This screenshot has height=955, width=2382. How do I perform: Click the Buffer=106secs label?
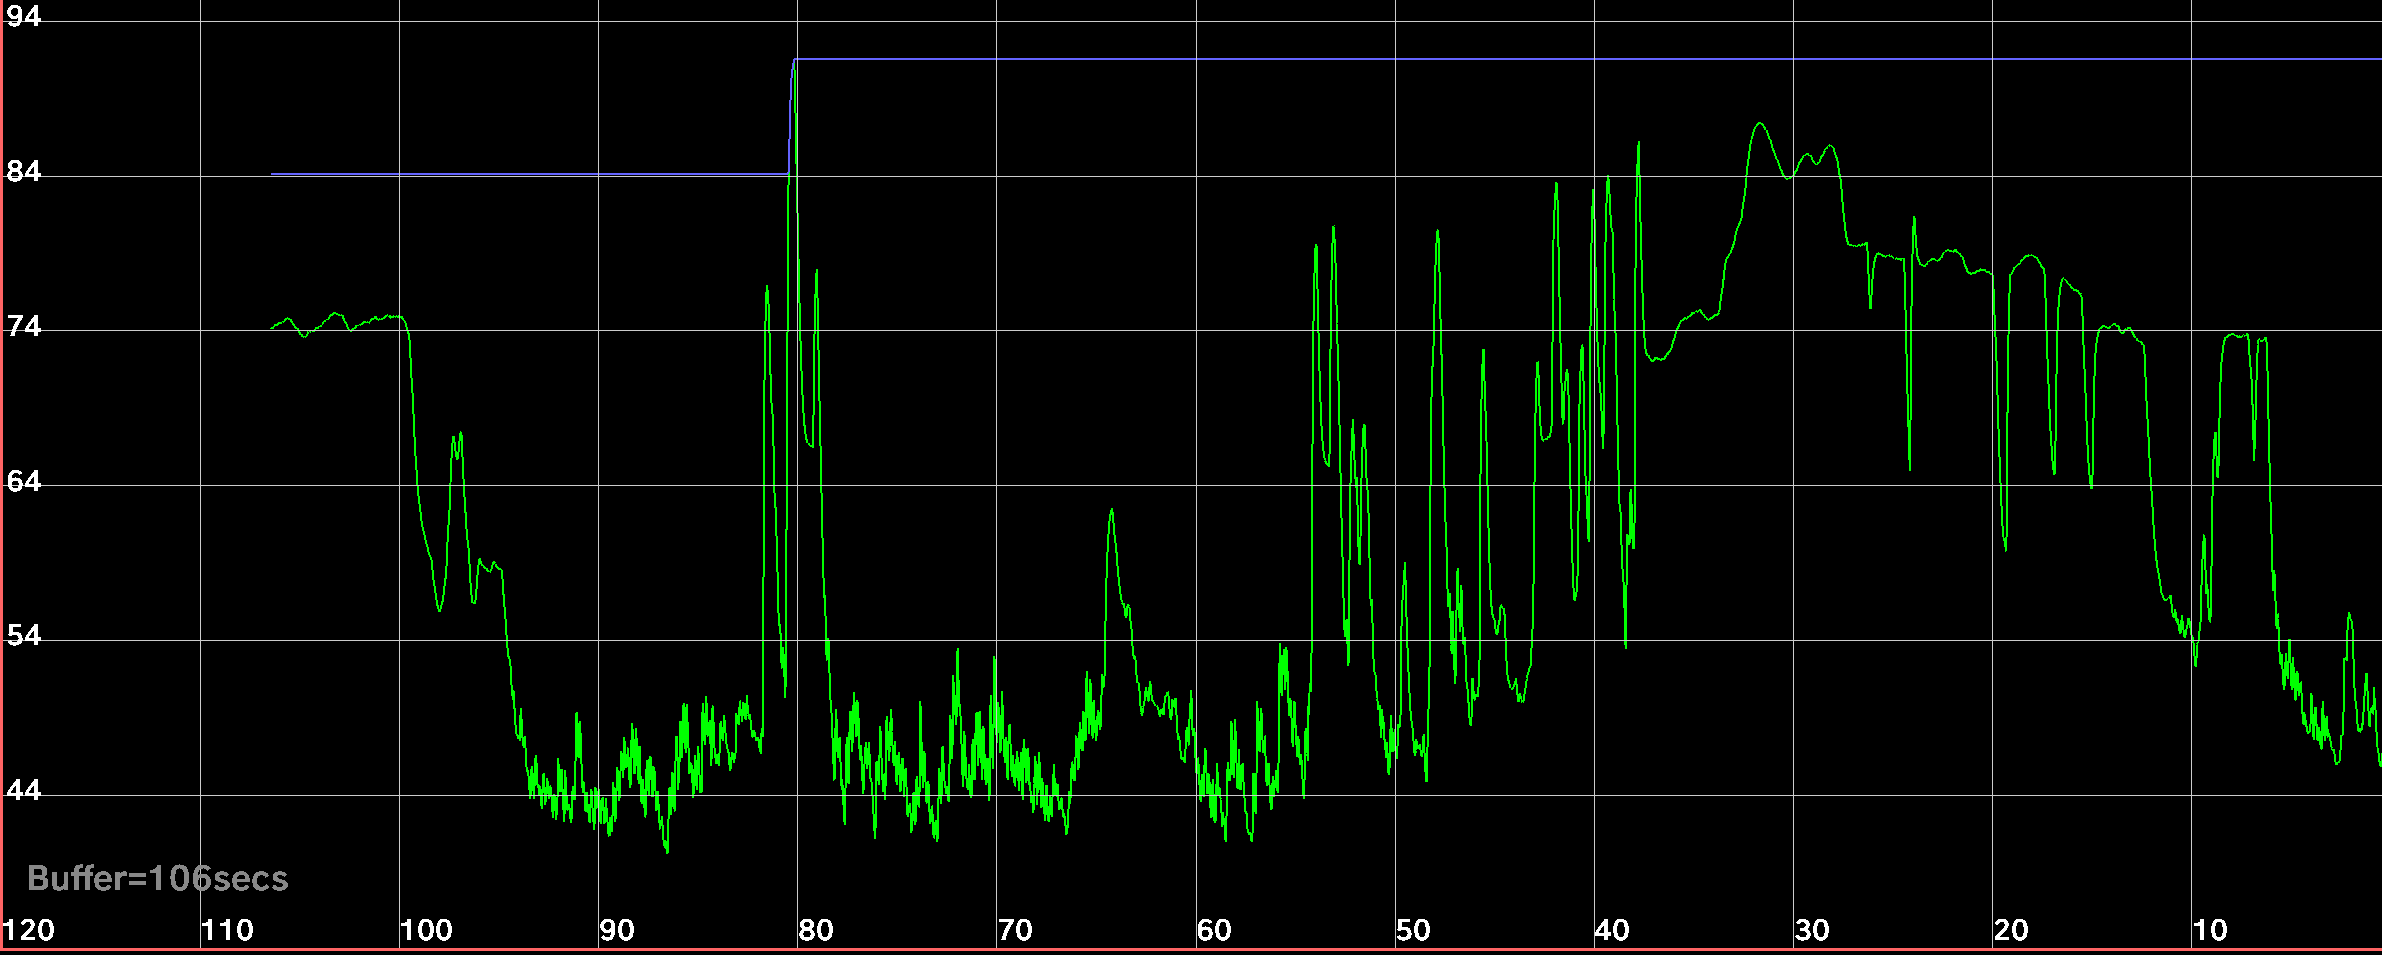[x=158, y=878]
